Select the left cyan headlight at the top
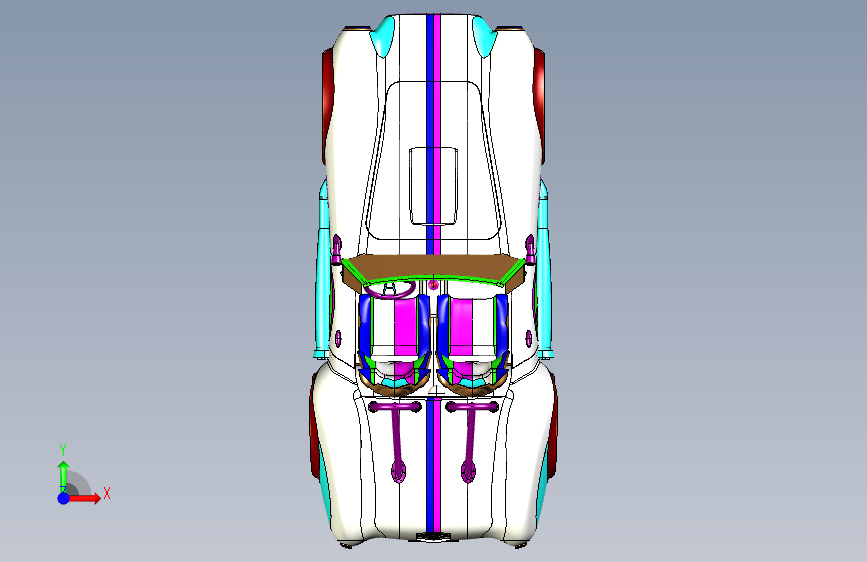This screenshot has width=867, height=562. tap(383, 35)
